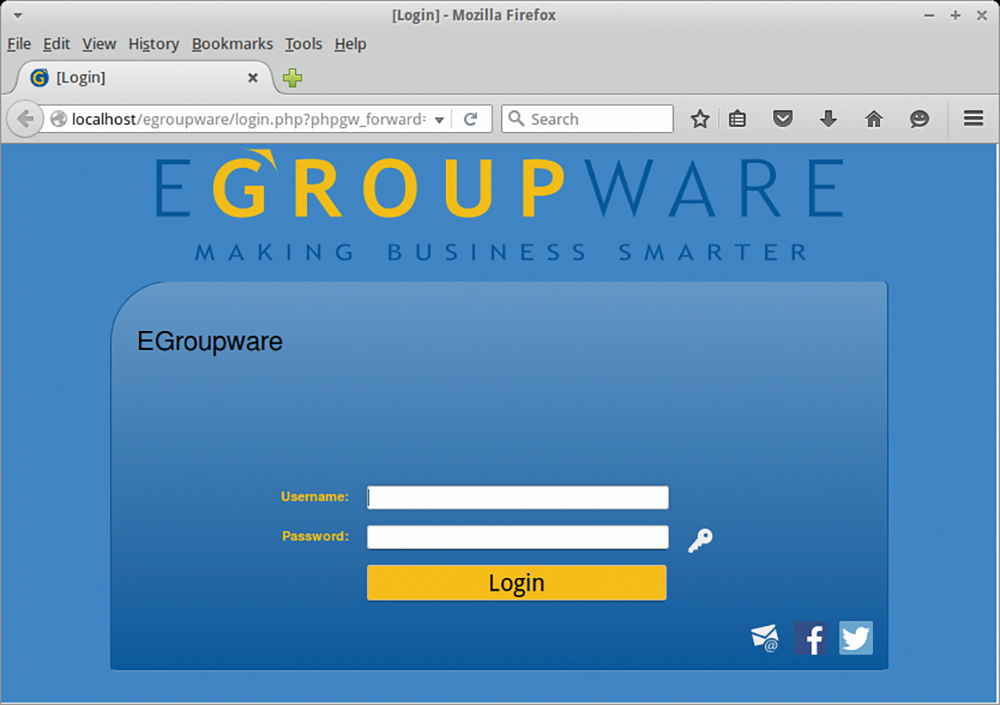Reload the current page
Screen dimensions: 1000x705
(470, 118)
